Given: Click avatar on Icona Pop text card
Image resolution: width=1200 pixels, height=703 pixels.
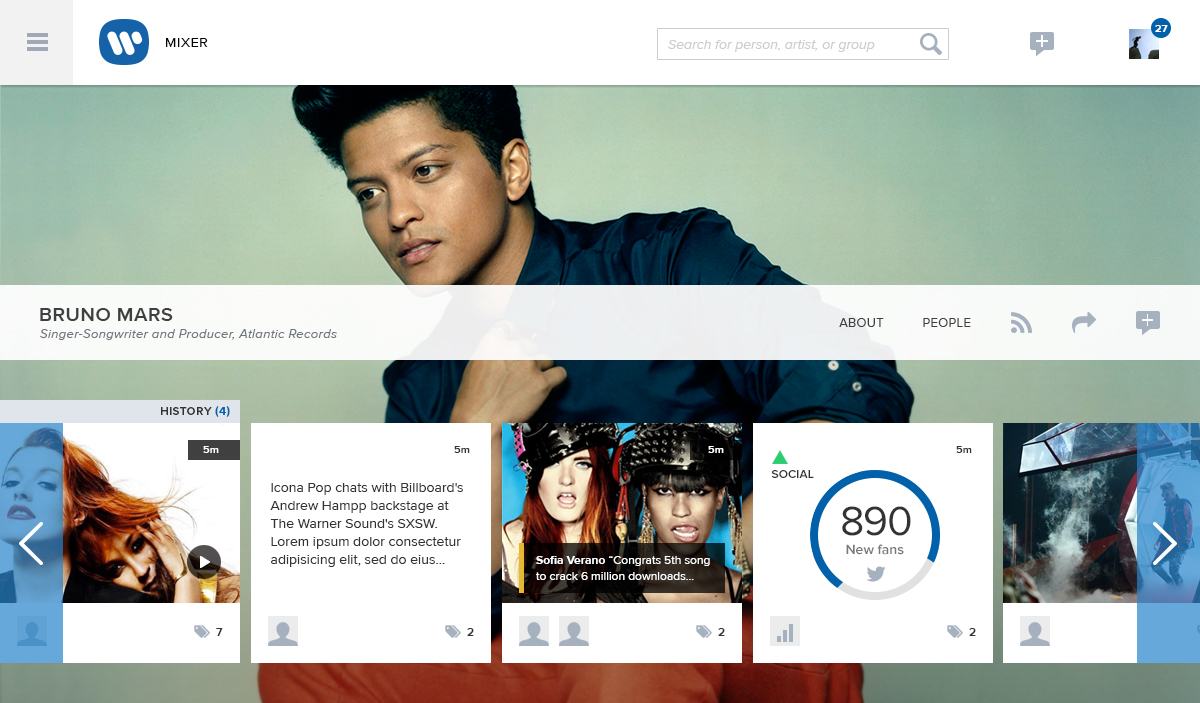Looking at the screenshot, I should coord(283,631).
